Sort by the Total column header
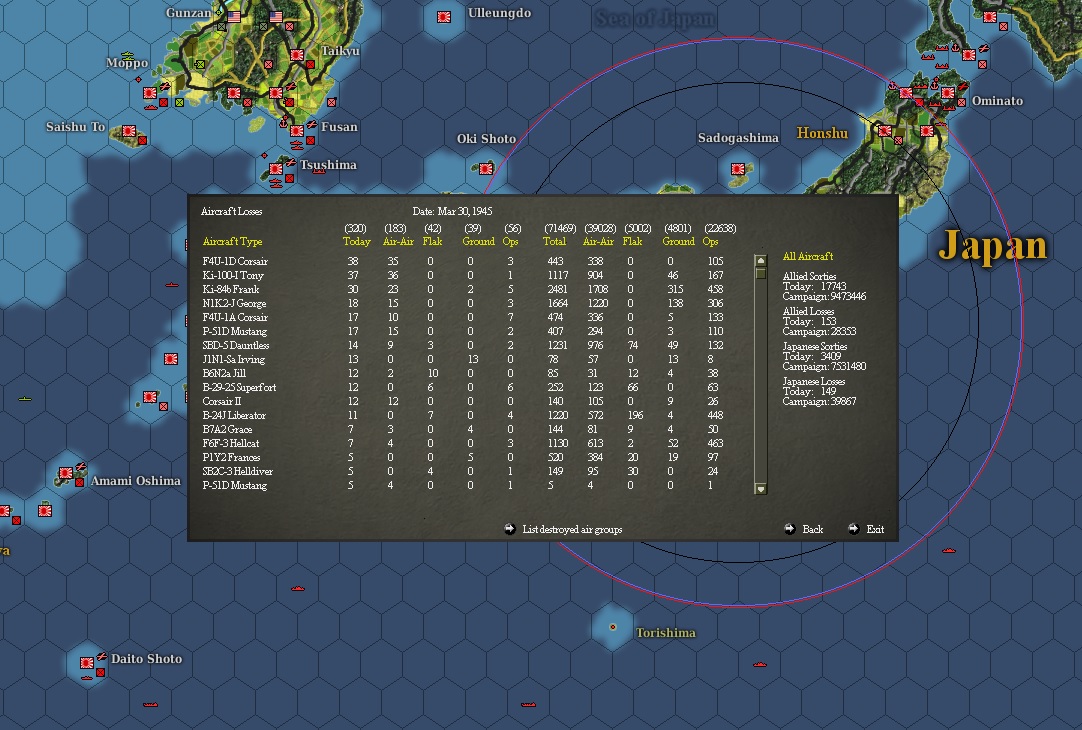 (554, 241)
